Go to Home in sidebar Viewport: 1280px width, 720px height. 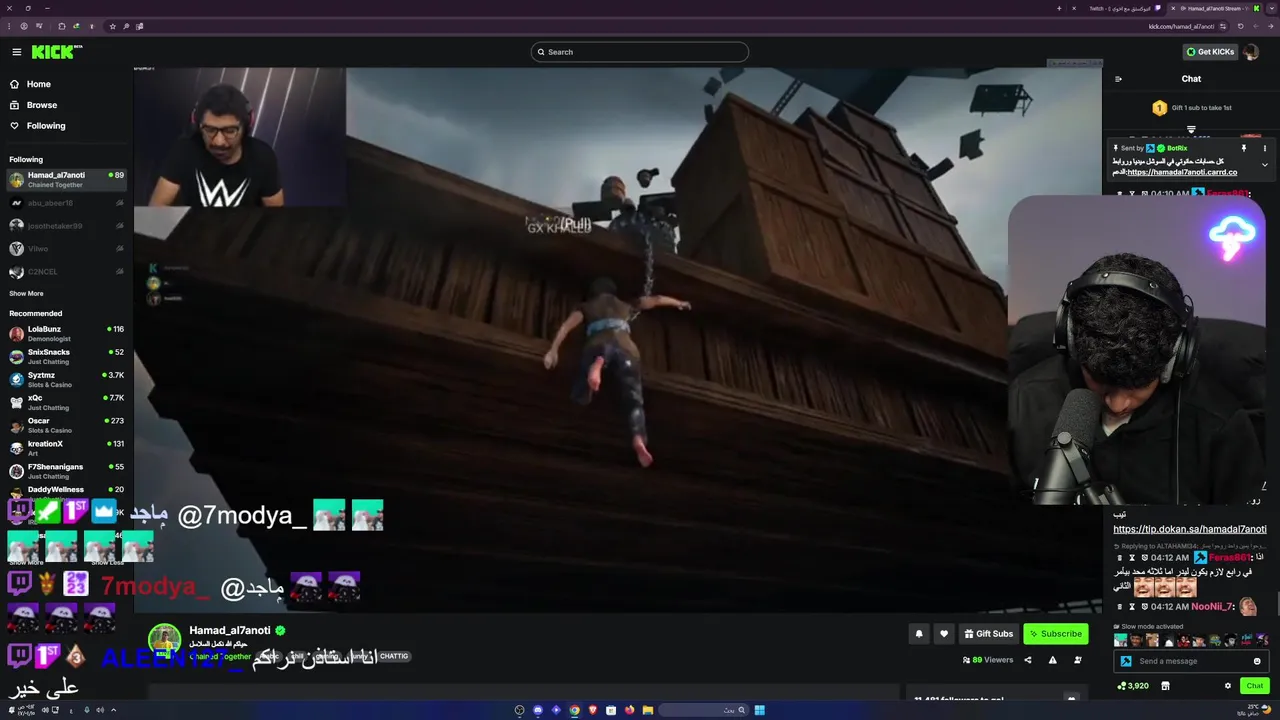tap(30, 84)
